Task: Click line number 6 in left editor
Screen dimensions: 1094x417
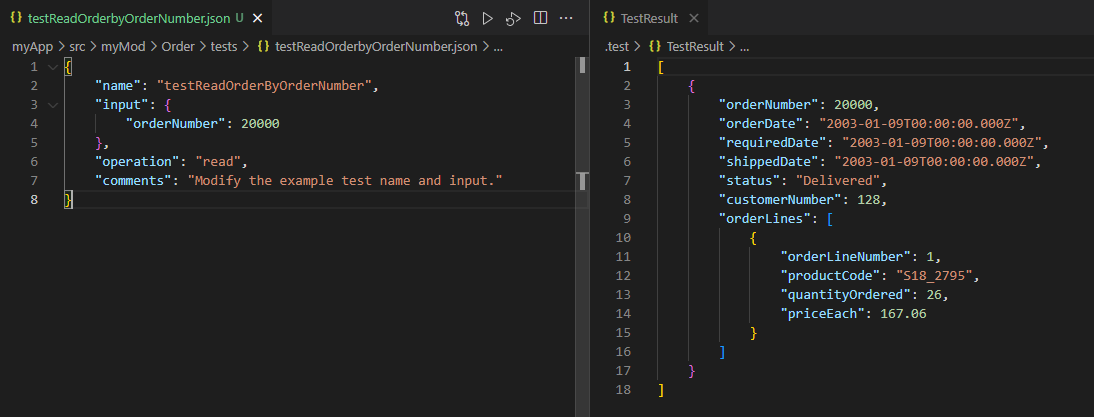Action: 34,162
